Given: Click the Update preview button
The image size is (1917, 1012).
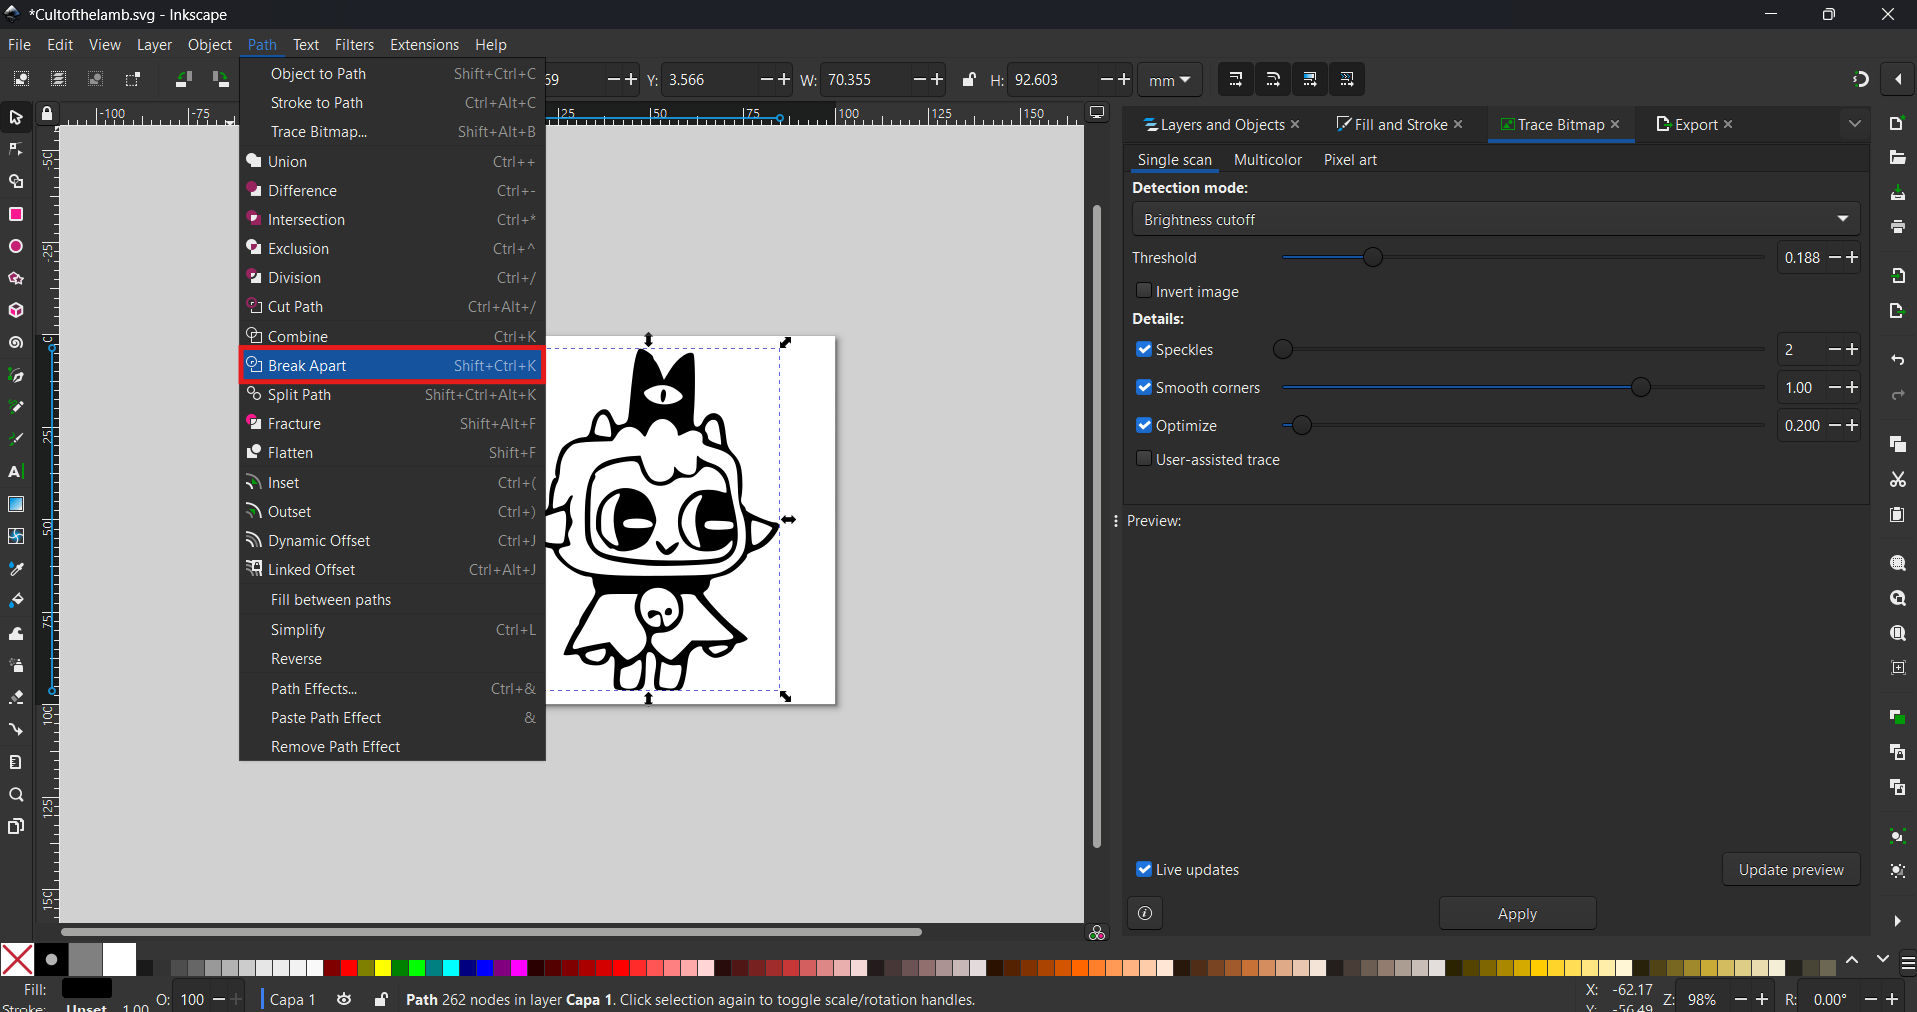Looking at the screenshot, I should tap(1790, 870).
